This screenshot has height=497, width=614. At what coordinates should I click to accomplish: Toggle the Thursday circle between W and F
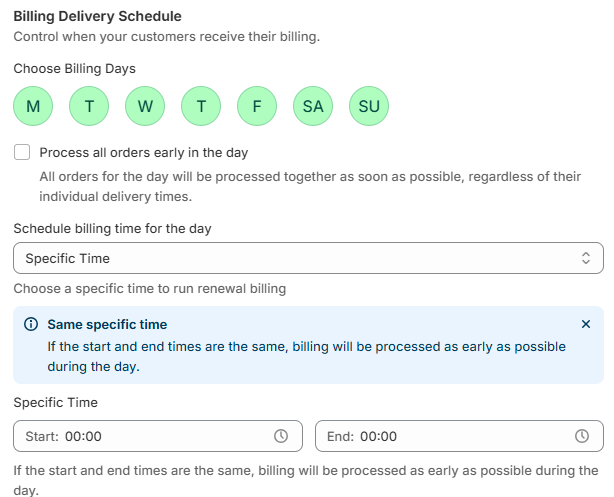tap(201, 106)
